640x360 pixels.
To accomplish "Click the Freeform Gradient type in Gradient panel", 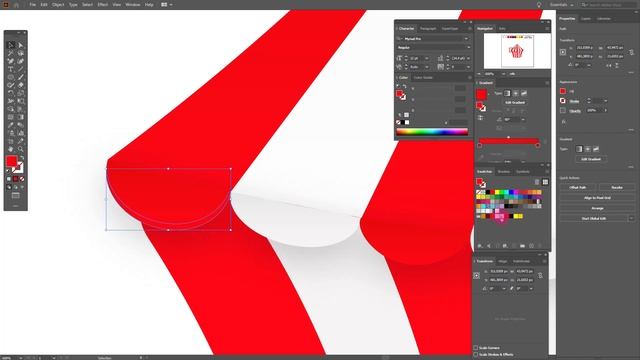I will [524, 93].
